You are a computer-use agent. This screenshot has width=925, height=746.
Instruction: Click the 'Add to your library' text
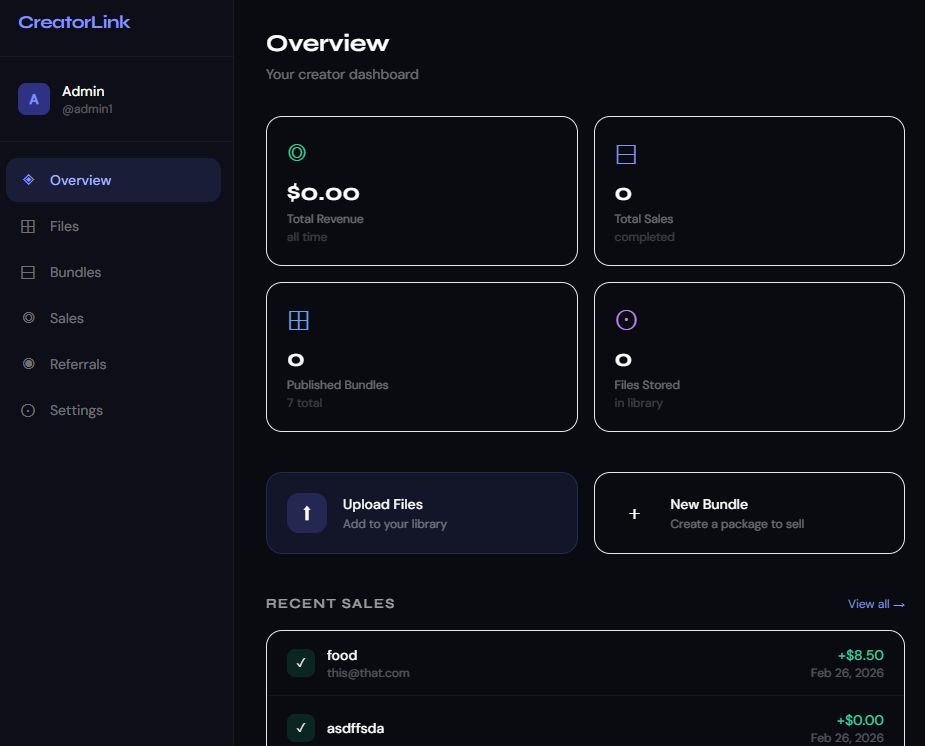pos(395,524)
